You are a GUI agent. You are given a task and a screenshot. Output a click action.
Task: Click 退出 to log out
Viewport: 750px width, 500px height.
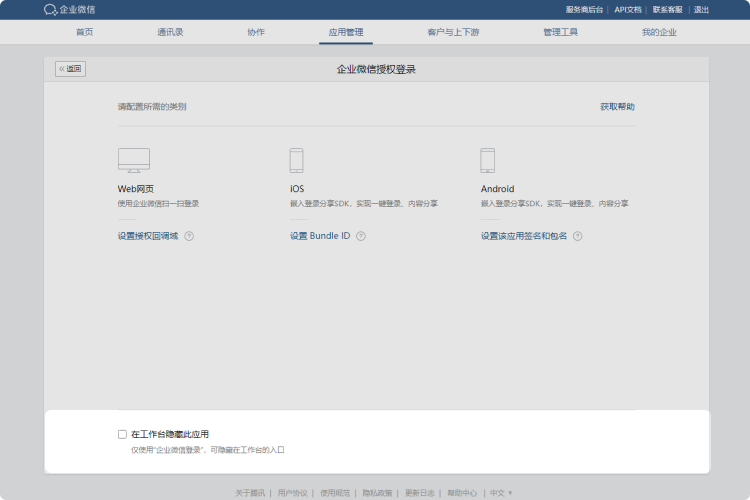701,10
